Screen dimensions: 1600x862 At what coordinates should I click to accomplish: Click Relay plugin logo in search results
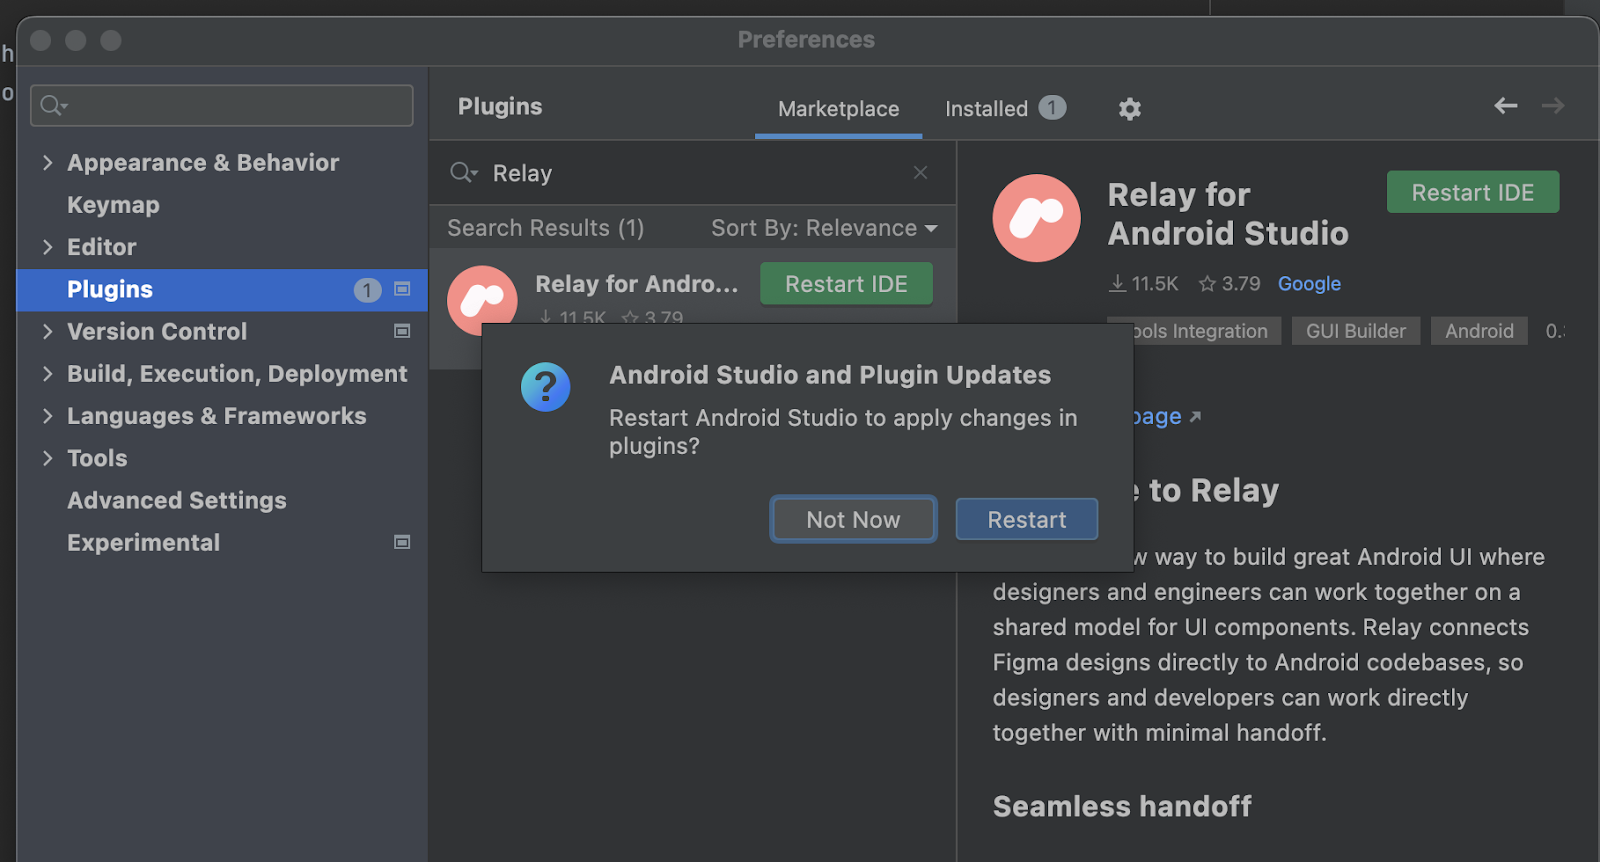482,299
